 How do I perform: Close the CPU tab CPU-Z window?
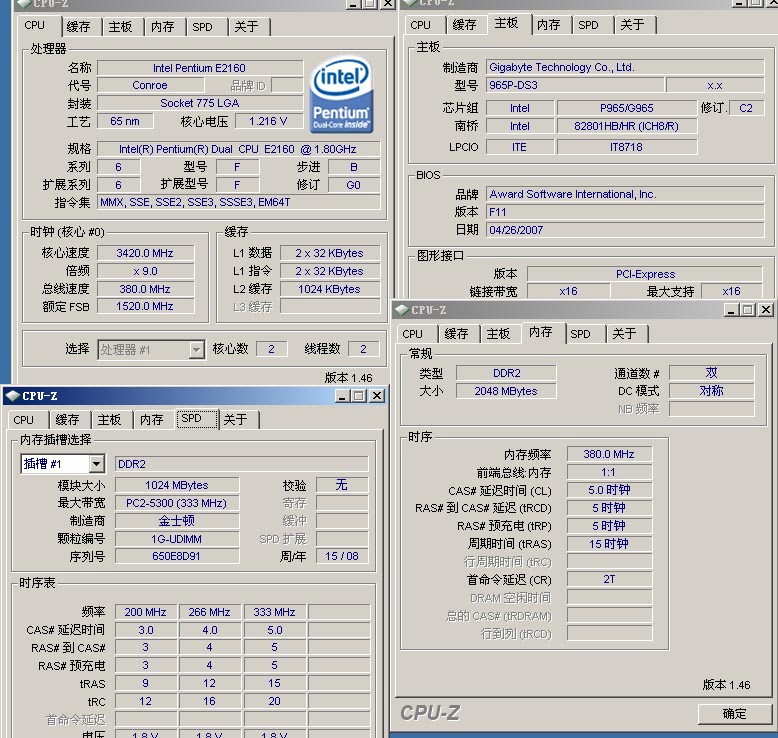[388, 4]
